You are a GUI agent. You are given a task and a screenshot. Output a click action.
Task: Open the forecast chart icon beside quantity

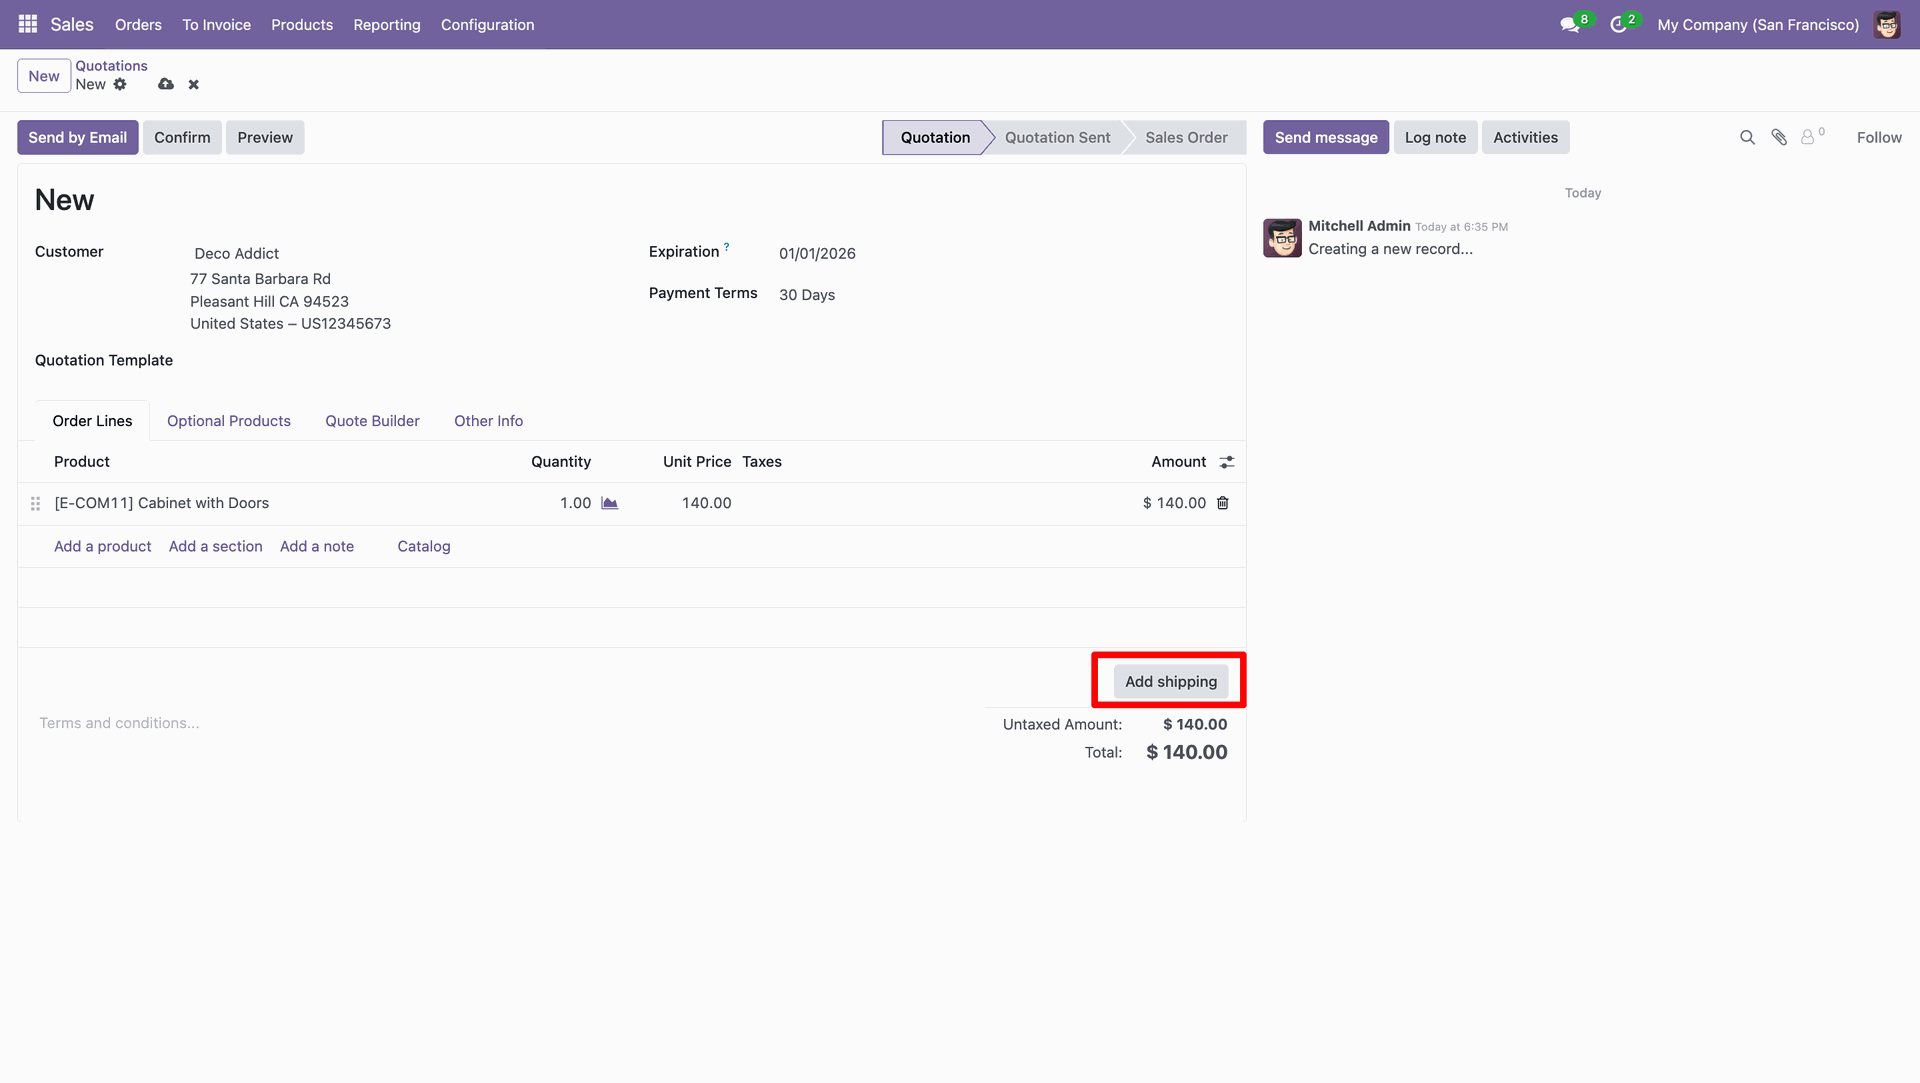tap(609, 503)
